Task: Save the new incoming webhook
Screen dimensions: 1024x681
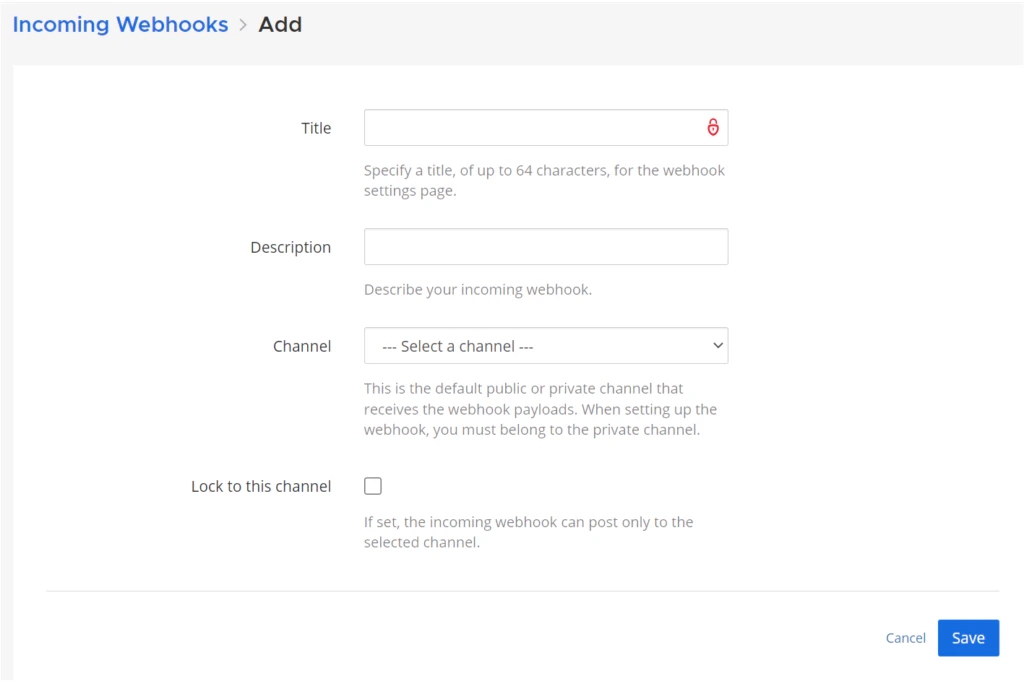Action: (x=967, y=637)
